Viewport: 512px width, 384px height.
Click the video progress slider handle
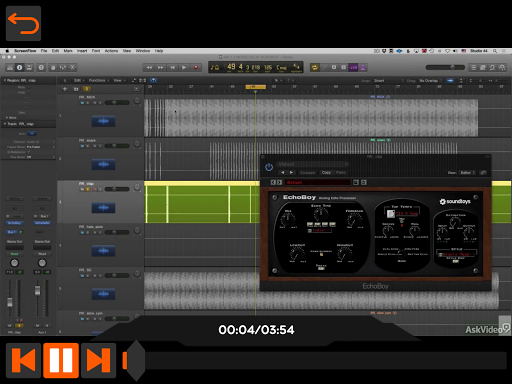coord(135,360)
